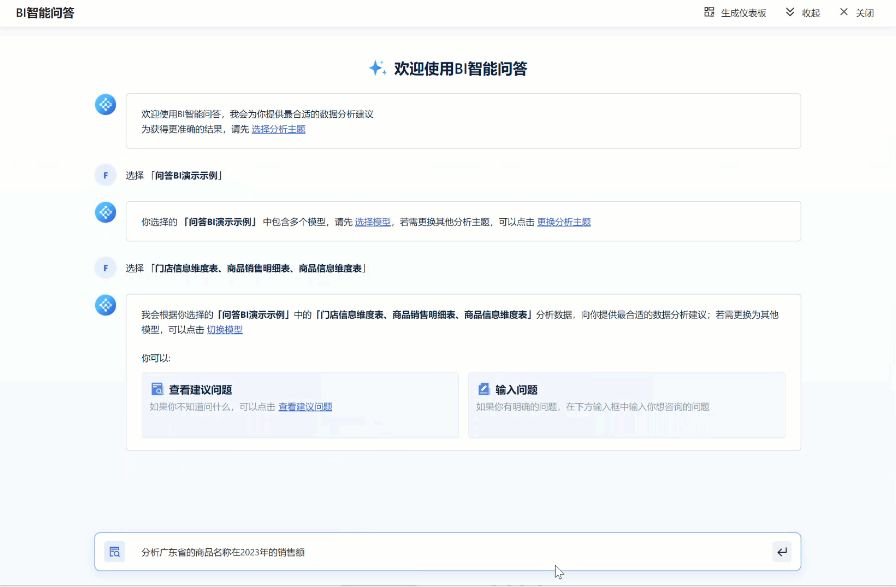Click the 关闭 text label
896x587 pixels.
865,13
